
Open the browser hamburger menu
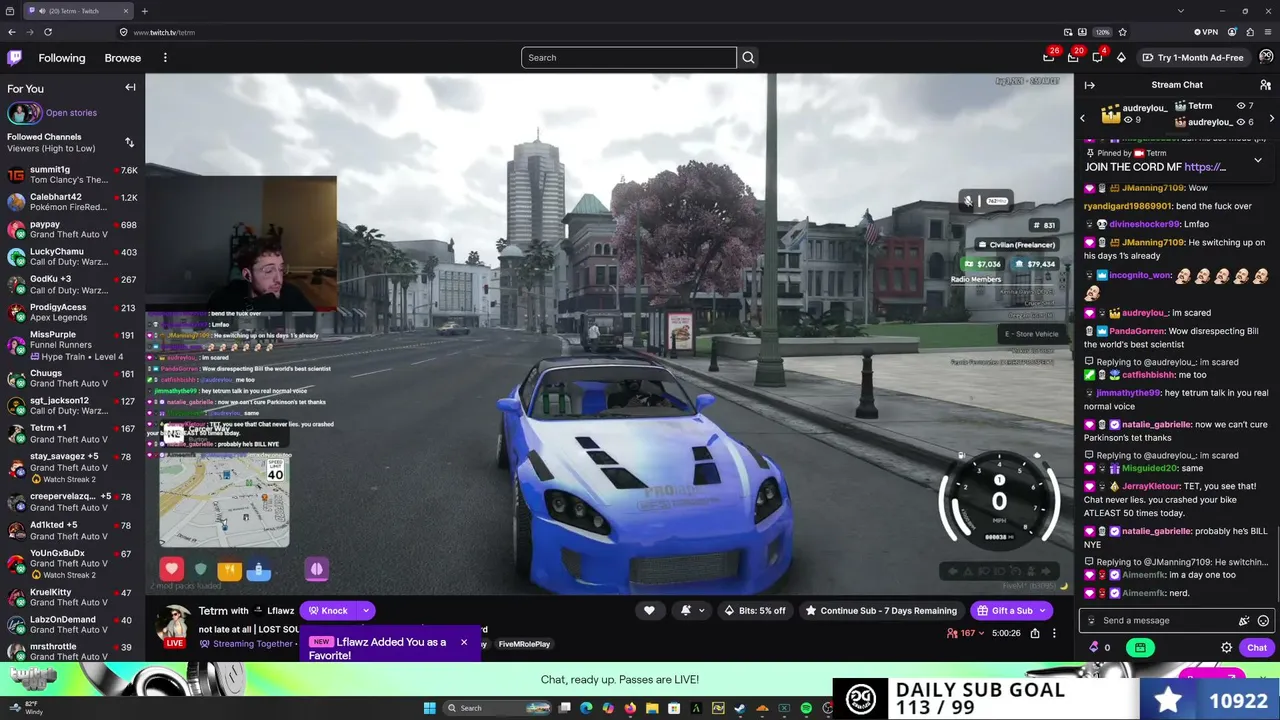(1267, 32)
